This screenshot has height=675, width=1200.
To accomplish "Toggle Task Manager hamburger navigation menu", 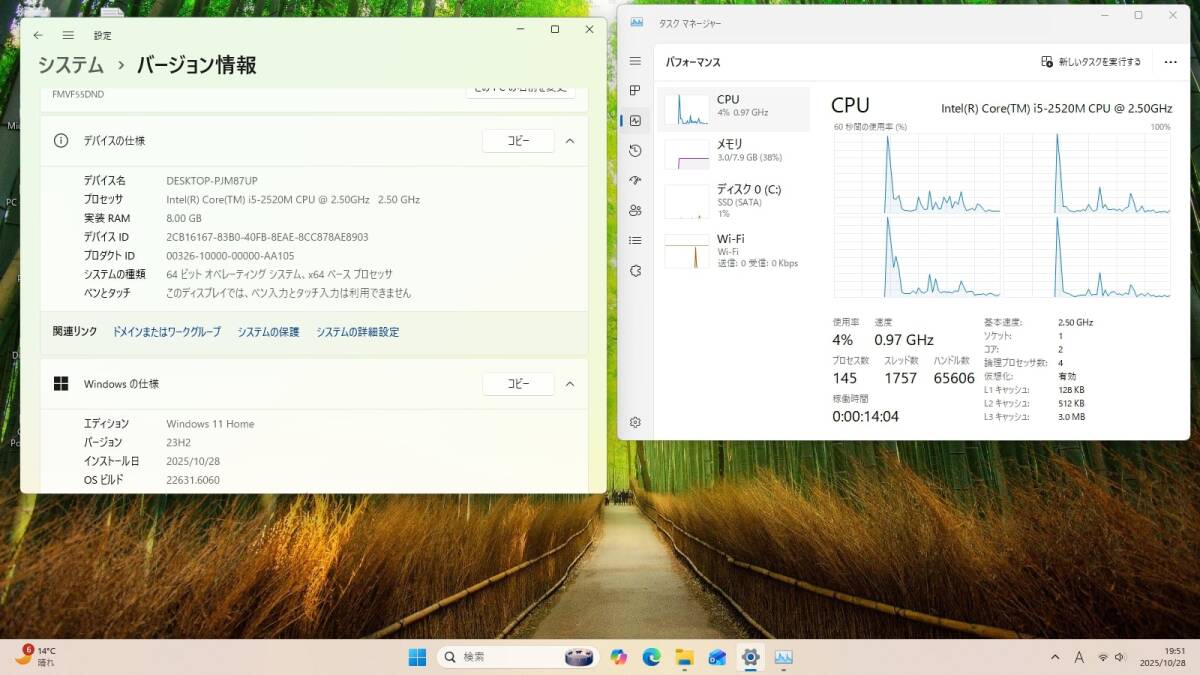I will (x=635, y=61).
